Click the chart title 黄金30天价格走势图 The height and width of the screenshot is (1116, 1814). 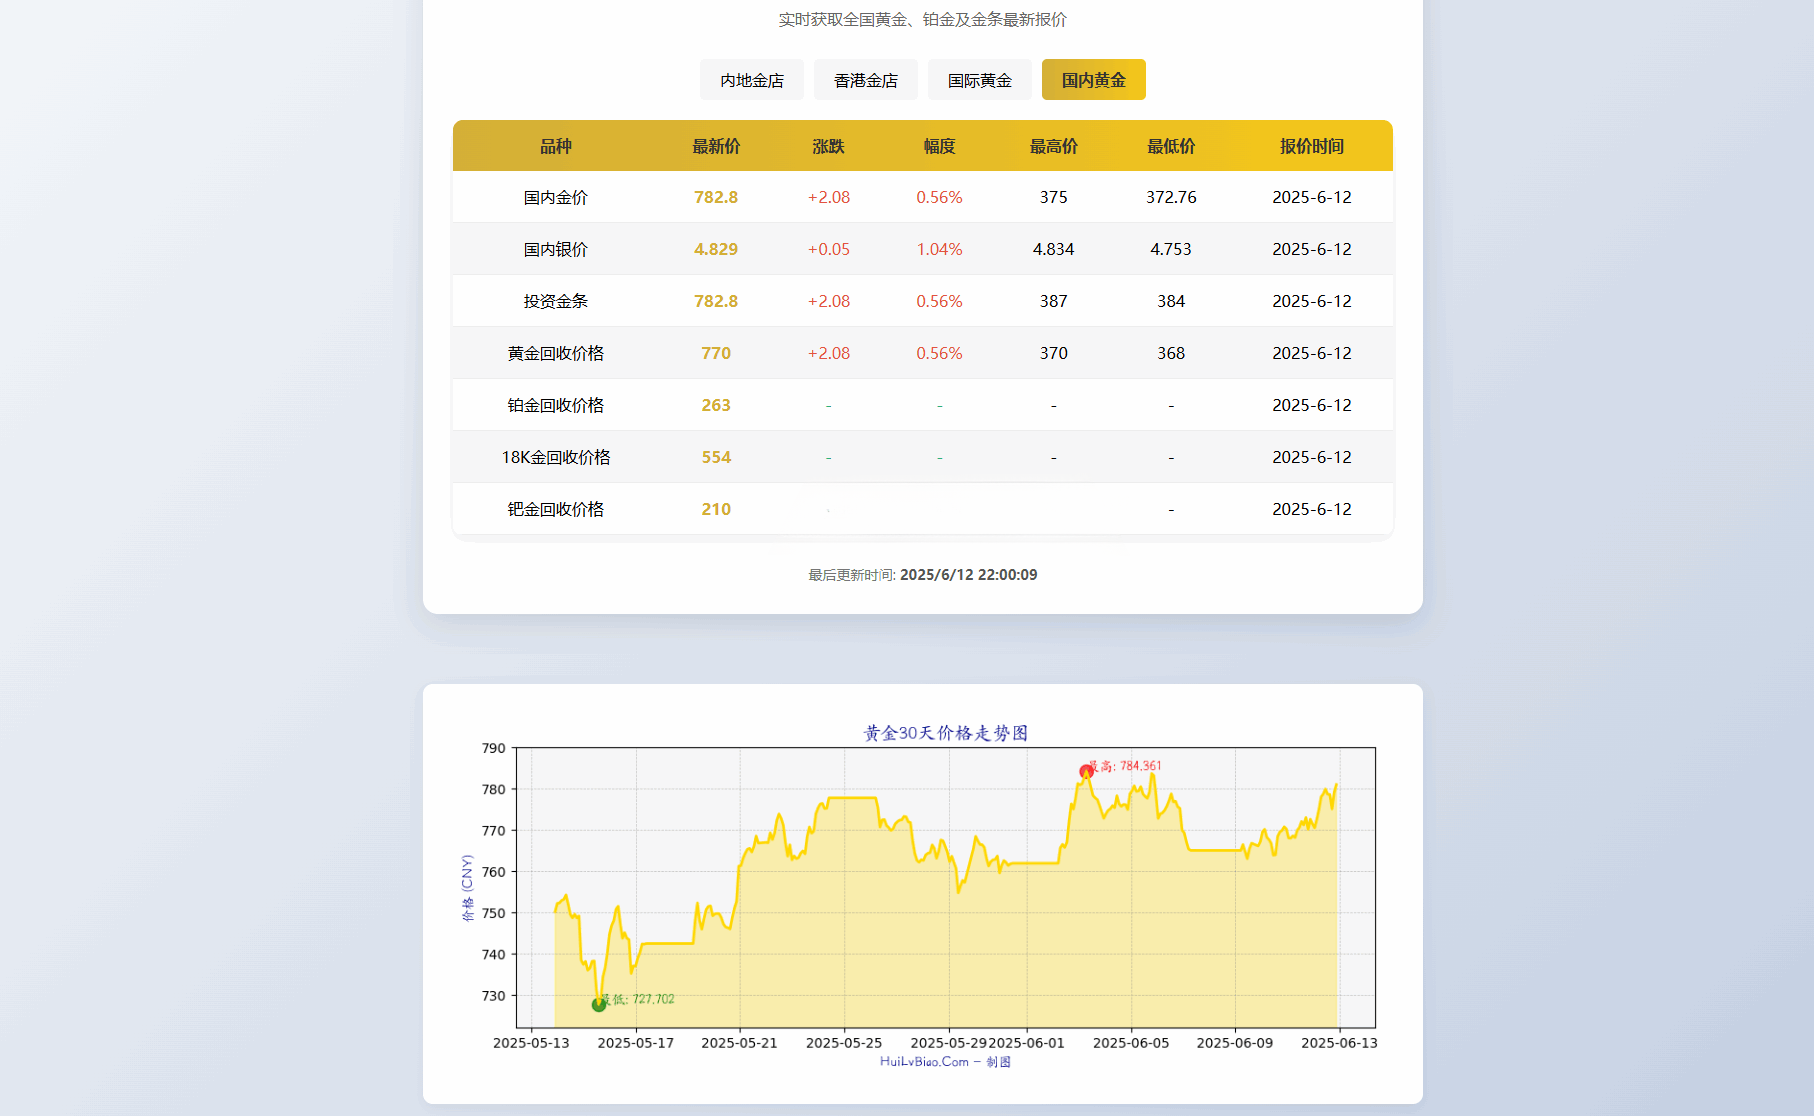[x=947, y=731]
